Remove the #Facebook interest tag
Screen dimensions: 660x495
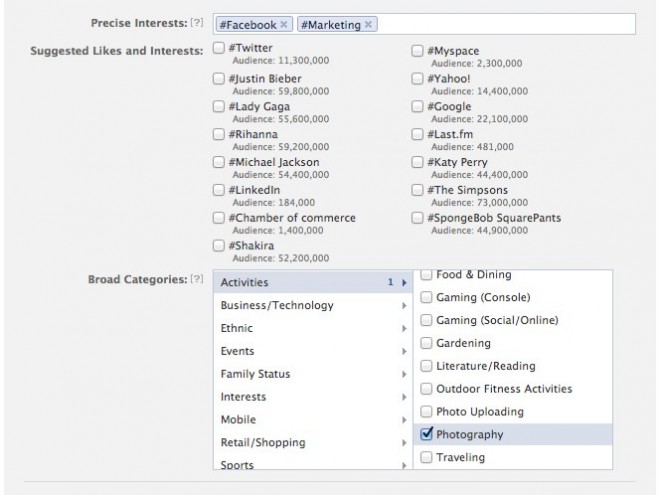coord(284,24)
